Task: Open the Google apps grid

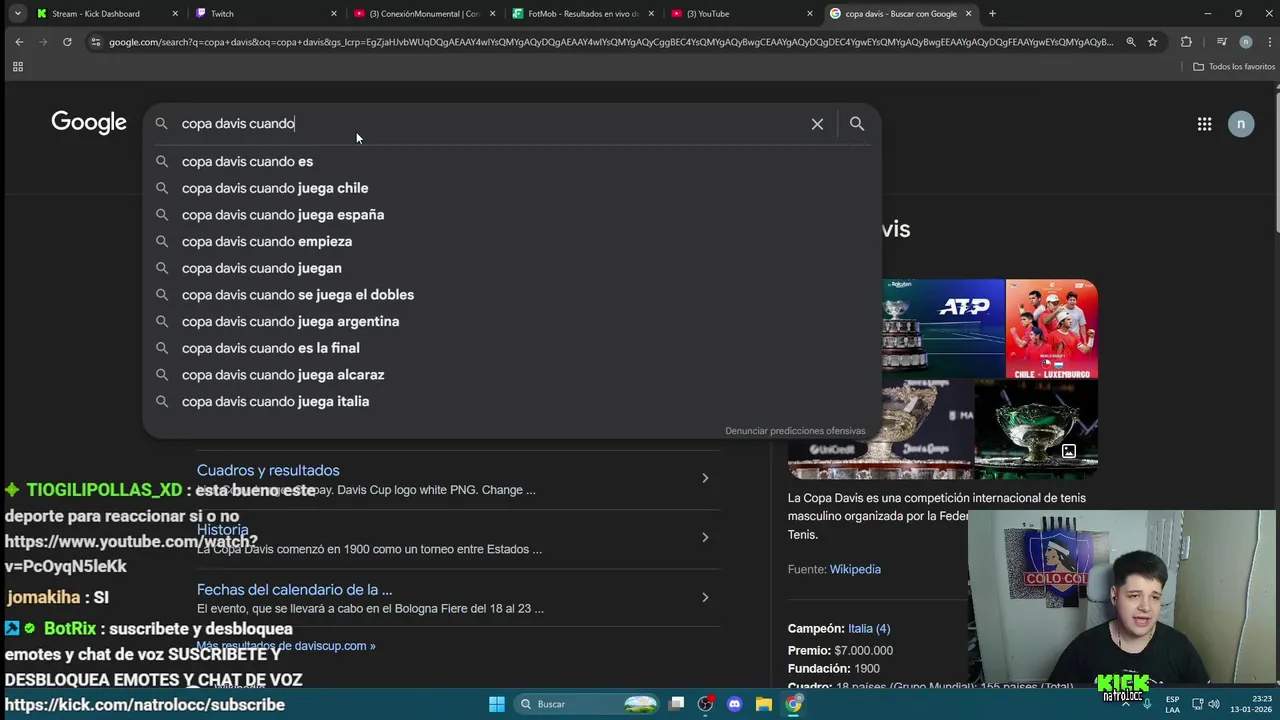Action: click(1204, 124)
